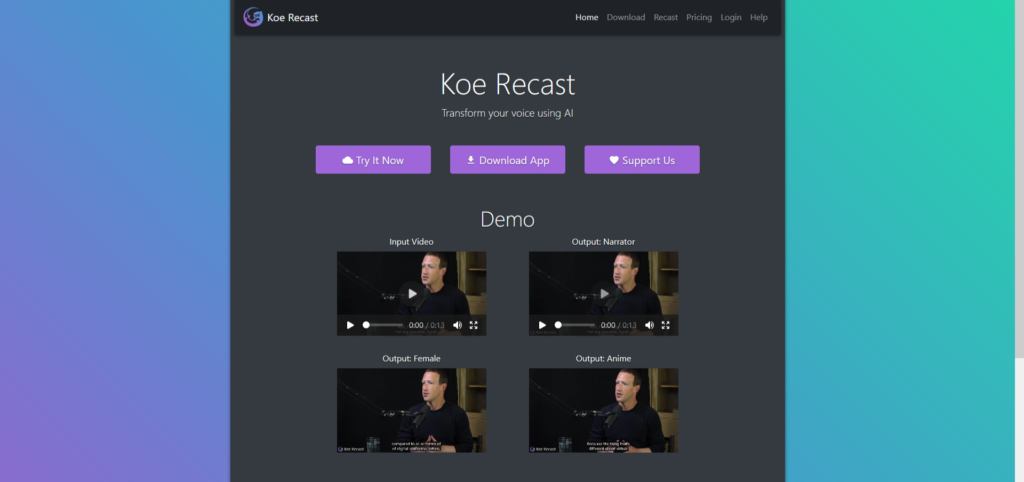Go to the Home nav item
Image resolution: width=1024 pixels, height=482 pixels.
[586, 18]
